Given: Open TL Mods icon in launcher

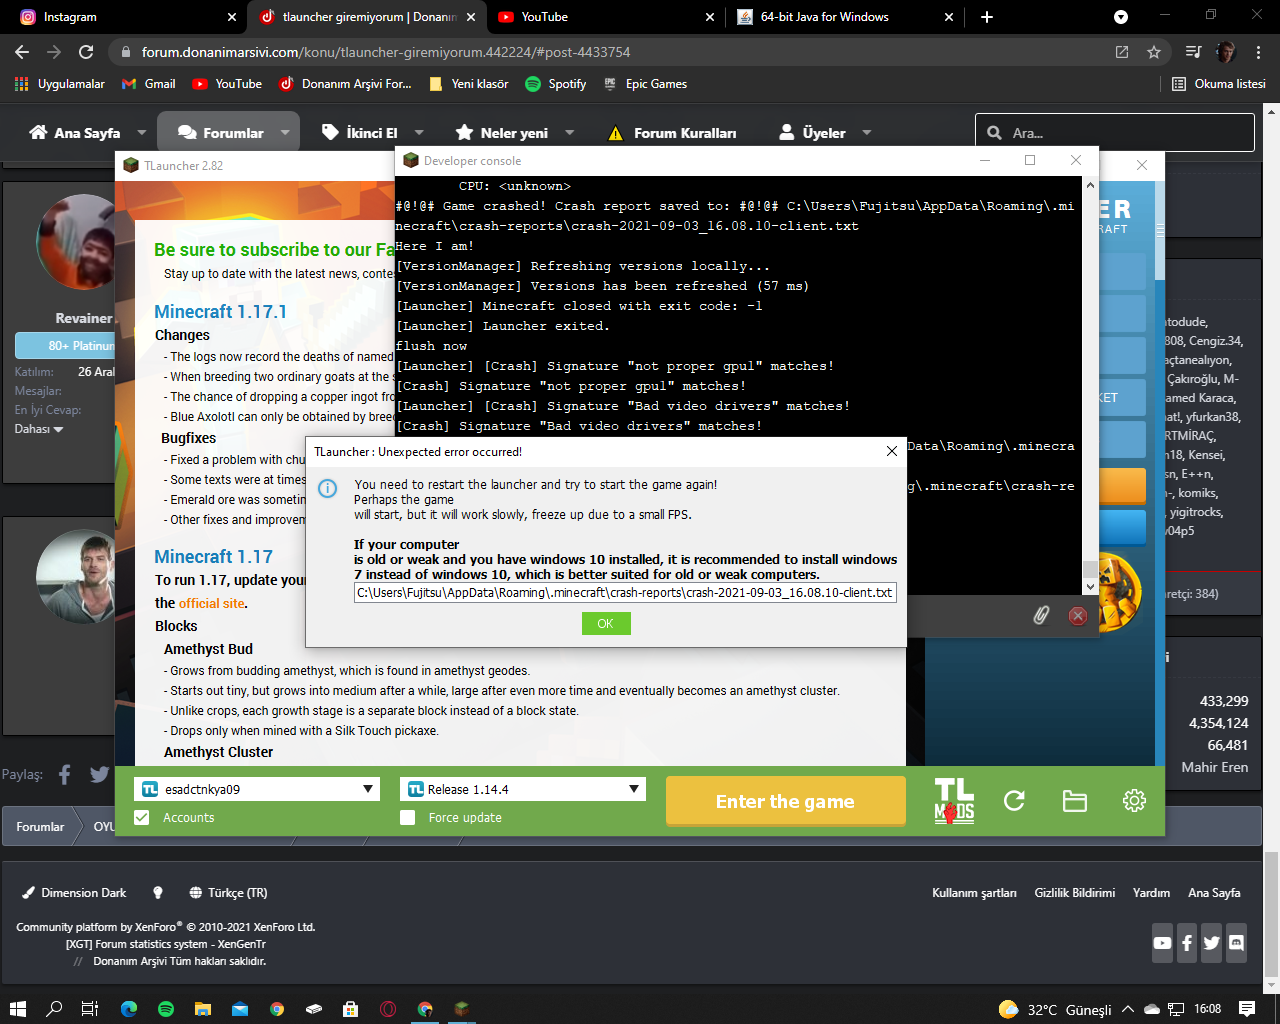Looking at the screenshot, I should click(x=954, y=801).
